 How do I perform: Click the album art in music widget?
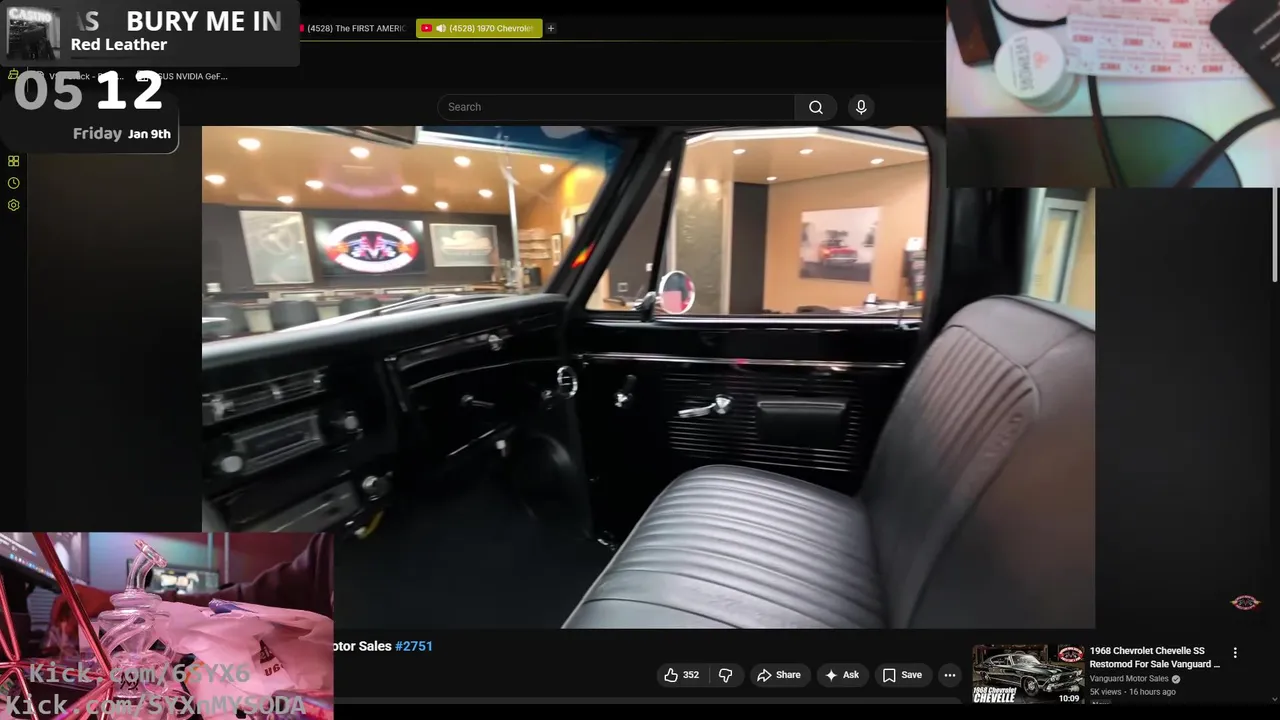click(34, 33)
